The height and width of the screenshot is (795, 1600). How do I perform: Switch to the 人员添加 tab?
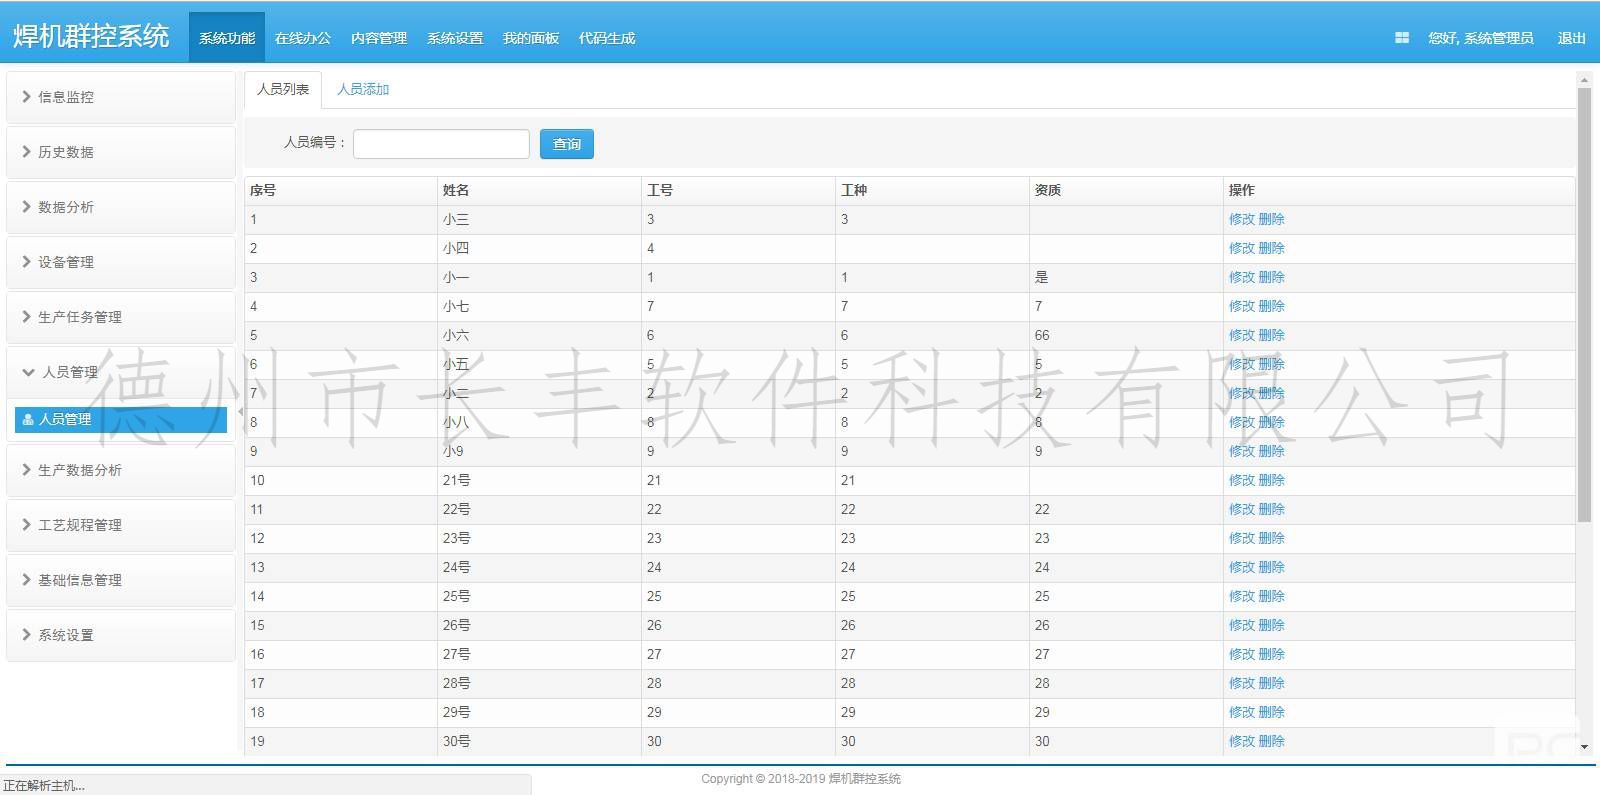pyautogui.click(x=362, y=89)
